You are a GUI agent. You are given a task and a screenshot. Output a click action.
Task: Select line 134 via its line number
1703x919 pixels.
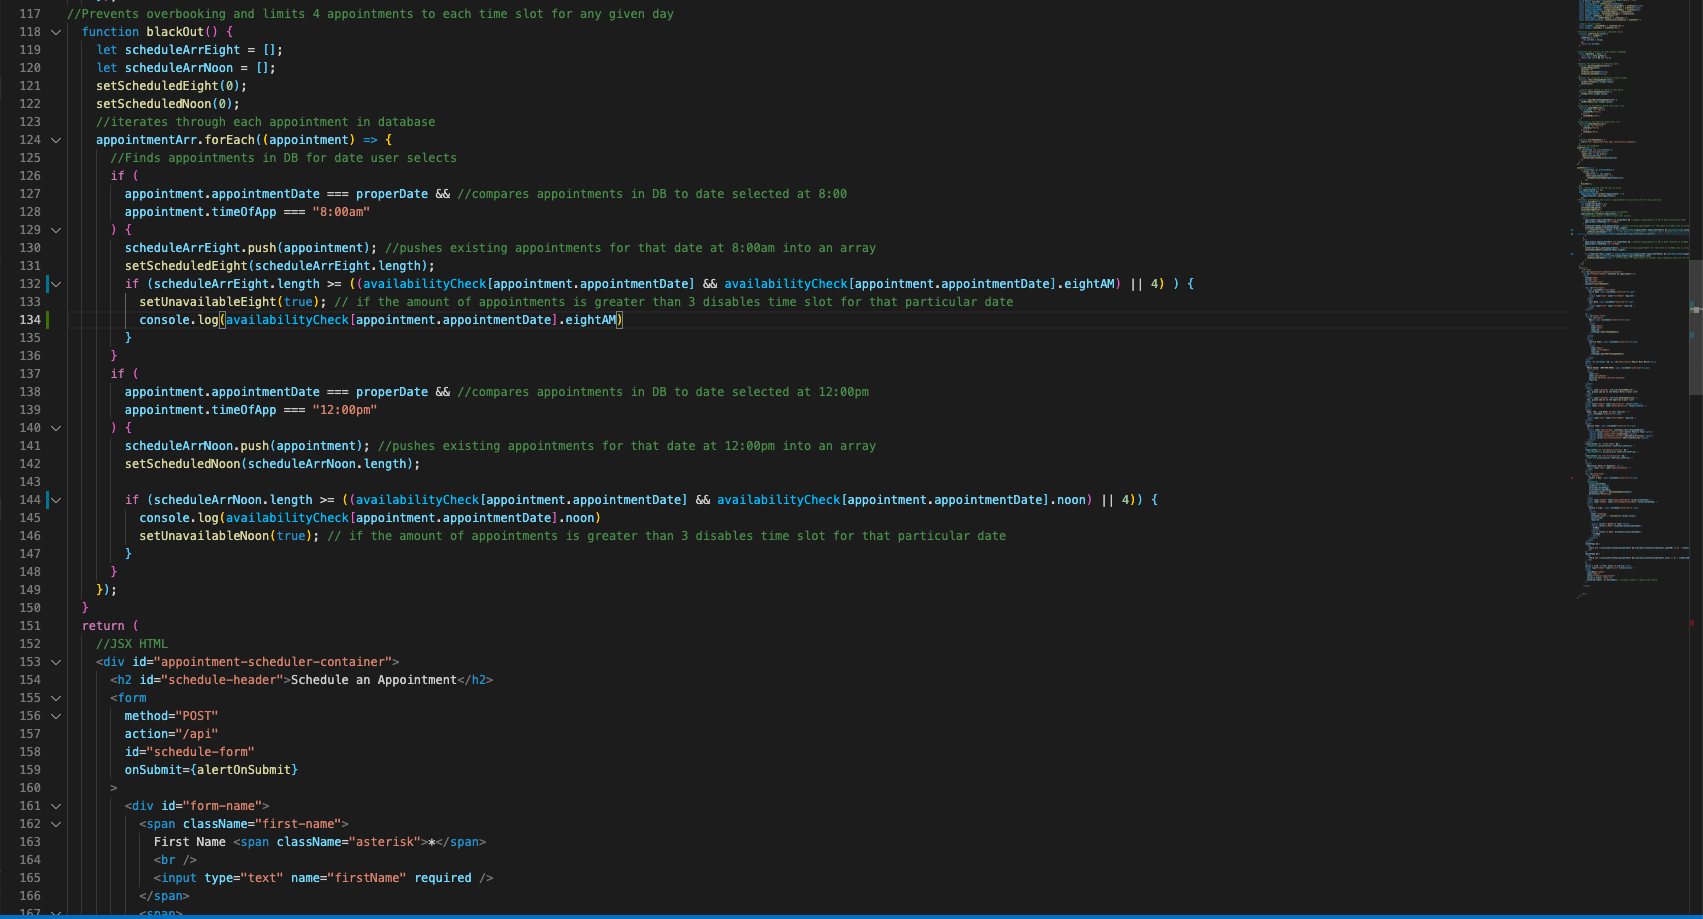[30, 320]
